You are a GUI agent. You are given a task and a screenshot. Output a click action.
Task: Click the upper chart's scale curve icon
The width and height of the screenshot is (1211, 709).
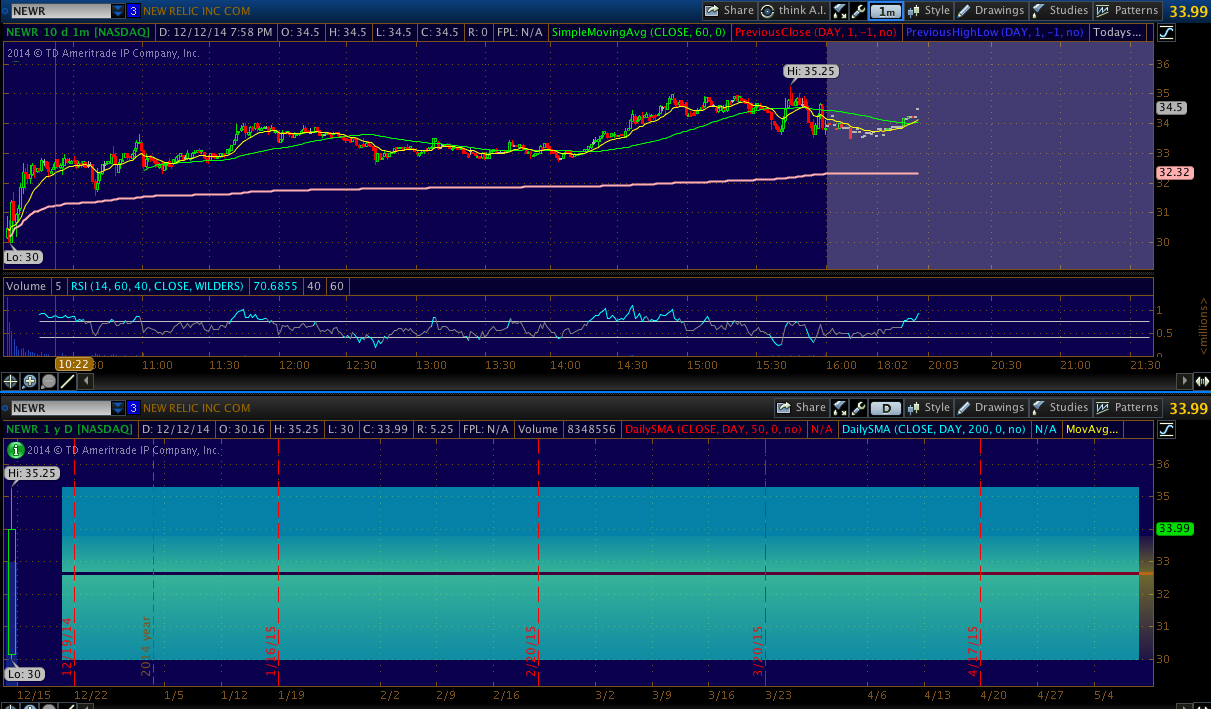point(1167,32)
